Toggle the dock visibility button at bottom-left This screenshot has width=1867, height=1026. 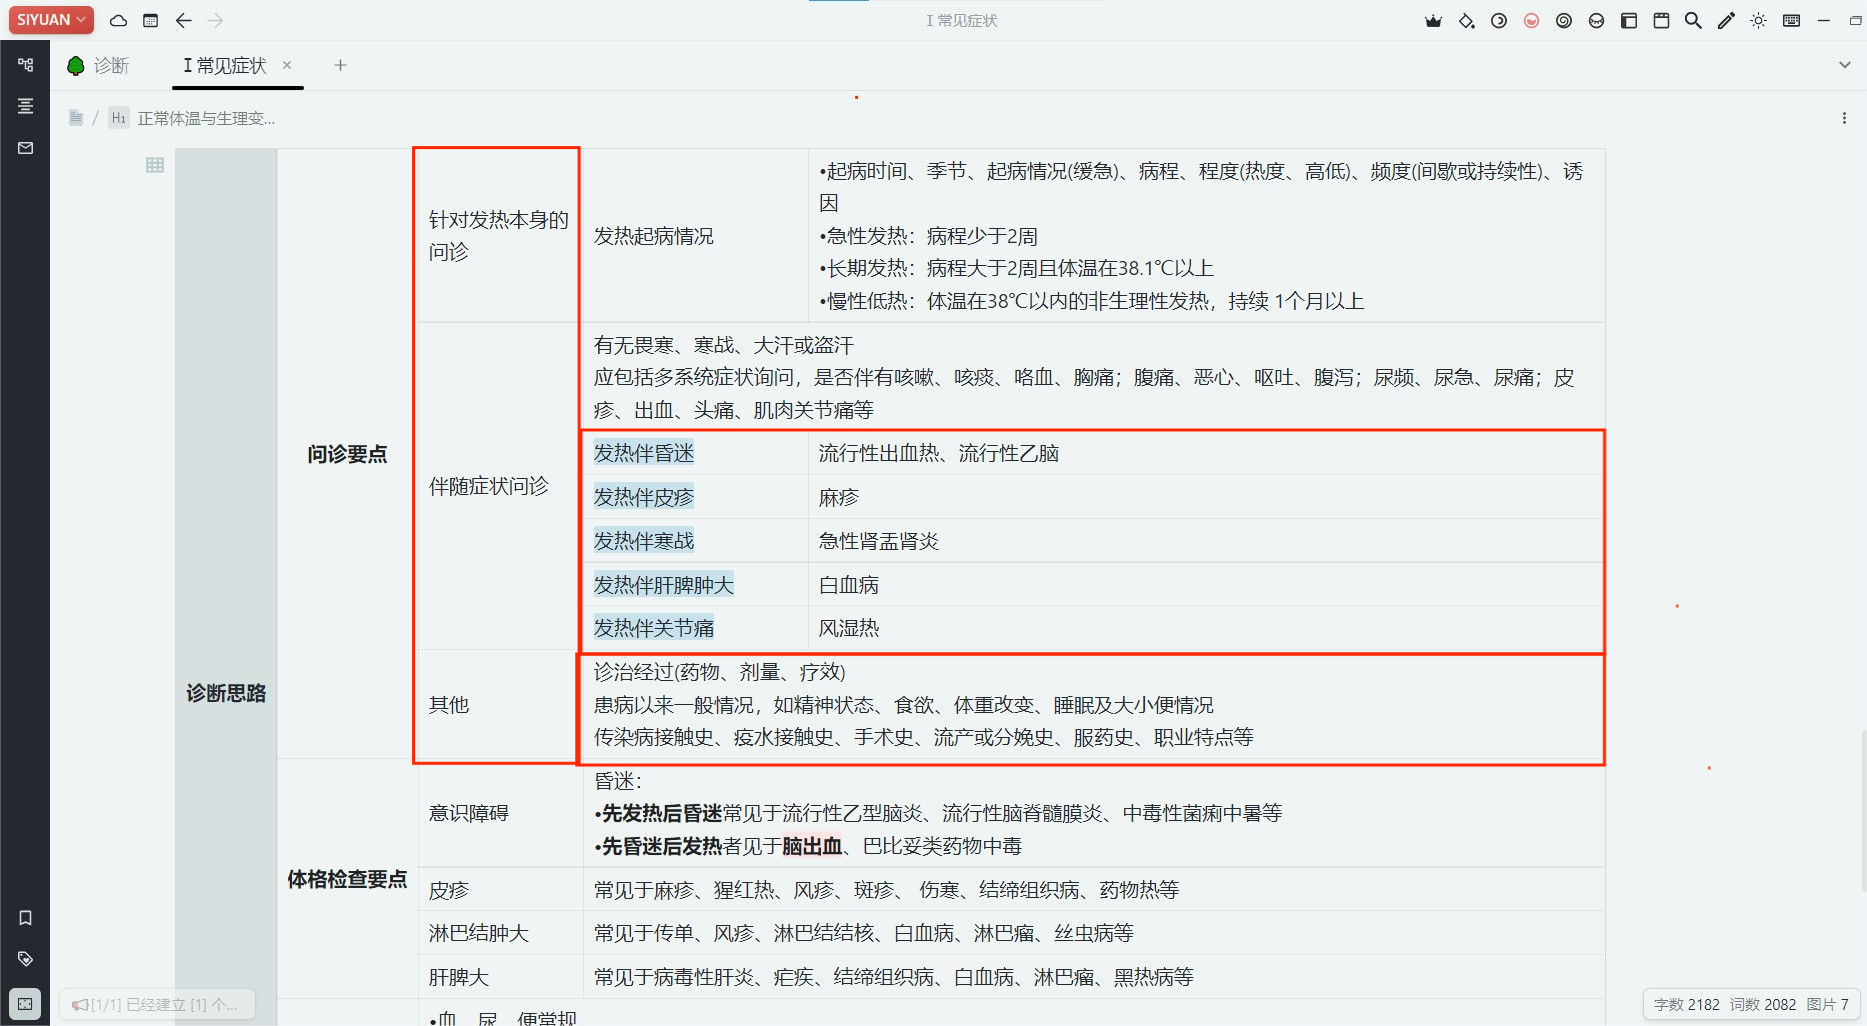pos(25,1004)
